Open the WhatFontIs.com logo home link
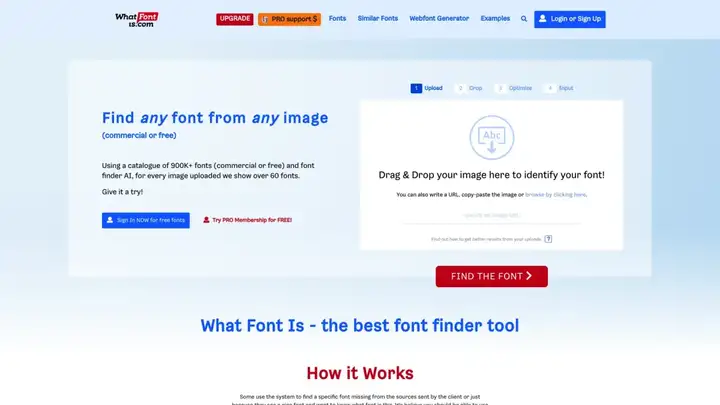The height and width of the screenshot is (405, 720). pos(137,19)
